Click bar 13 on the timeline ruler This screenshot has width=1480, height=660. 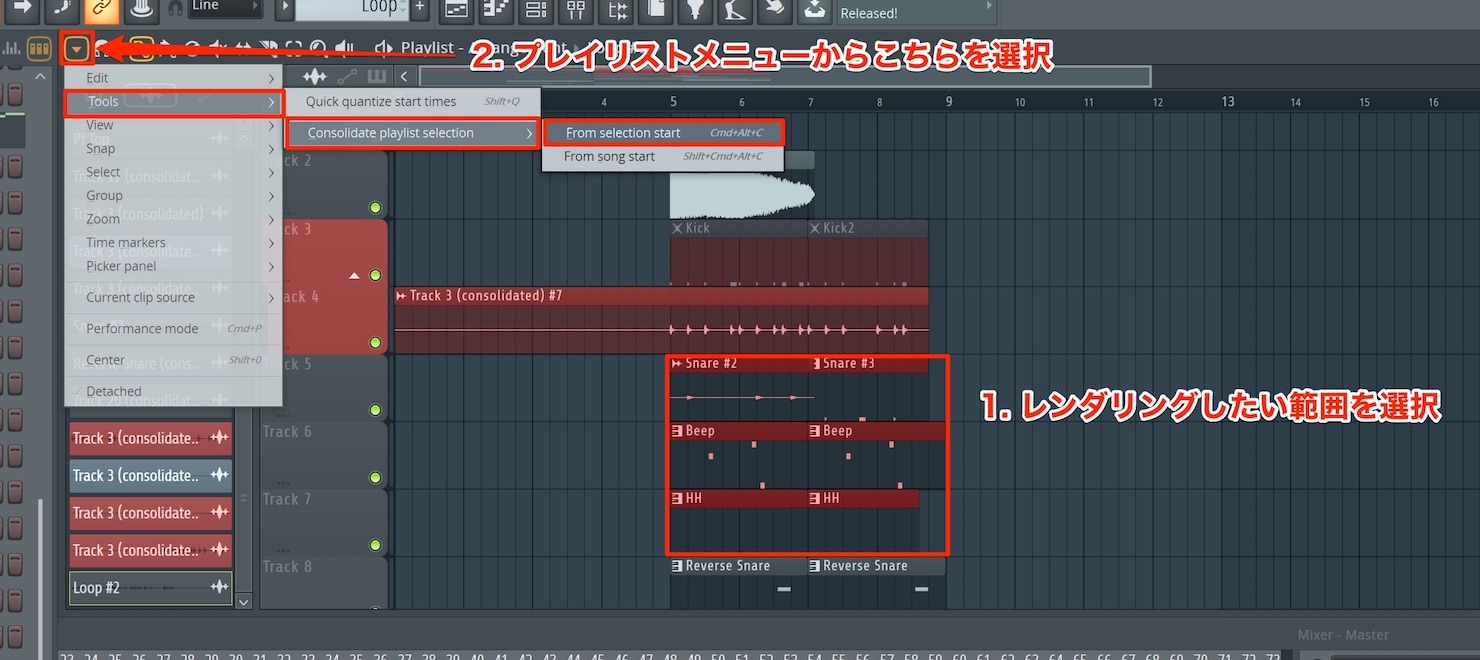1227,102
